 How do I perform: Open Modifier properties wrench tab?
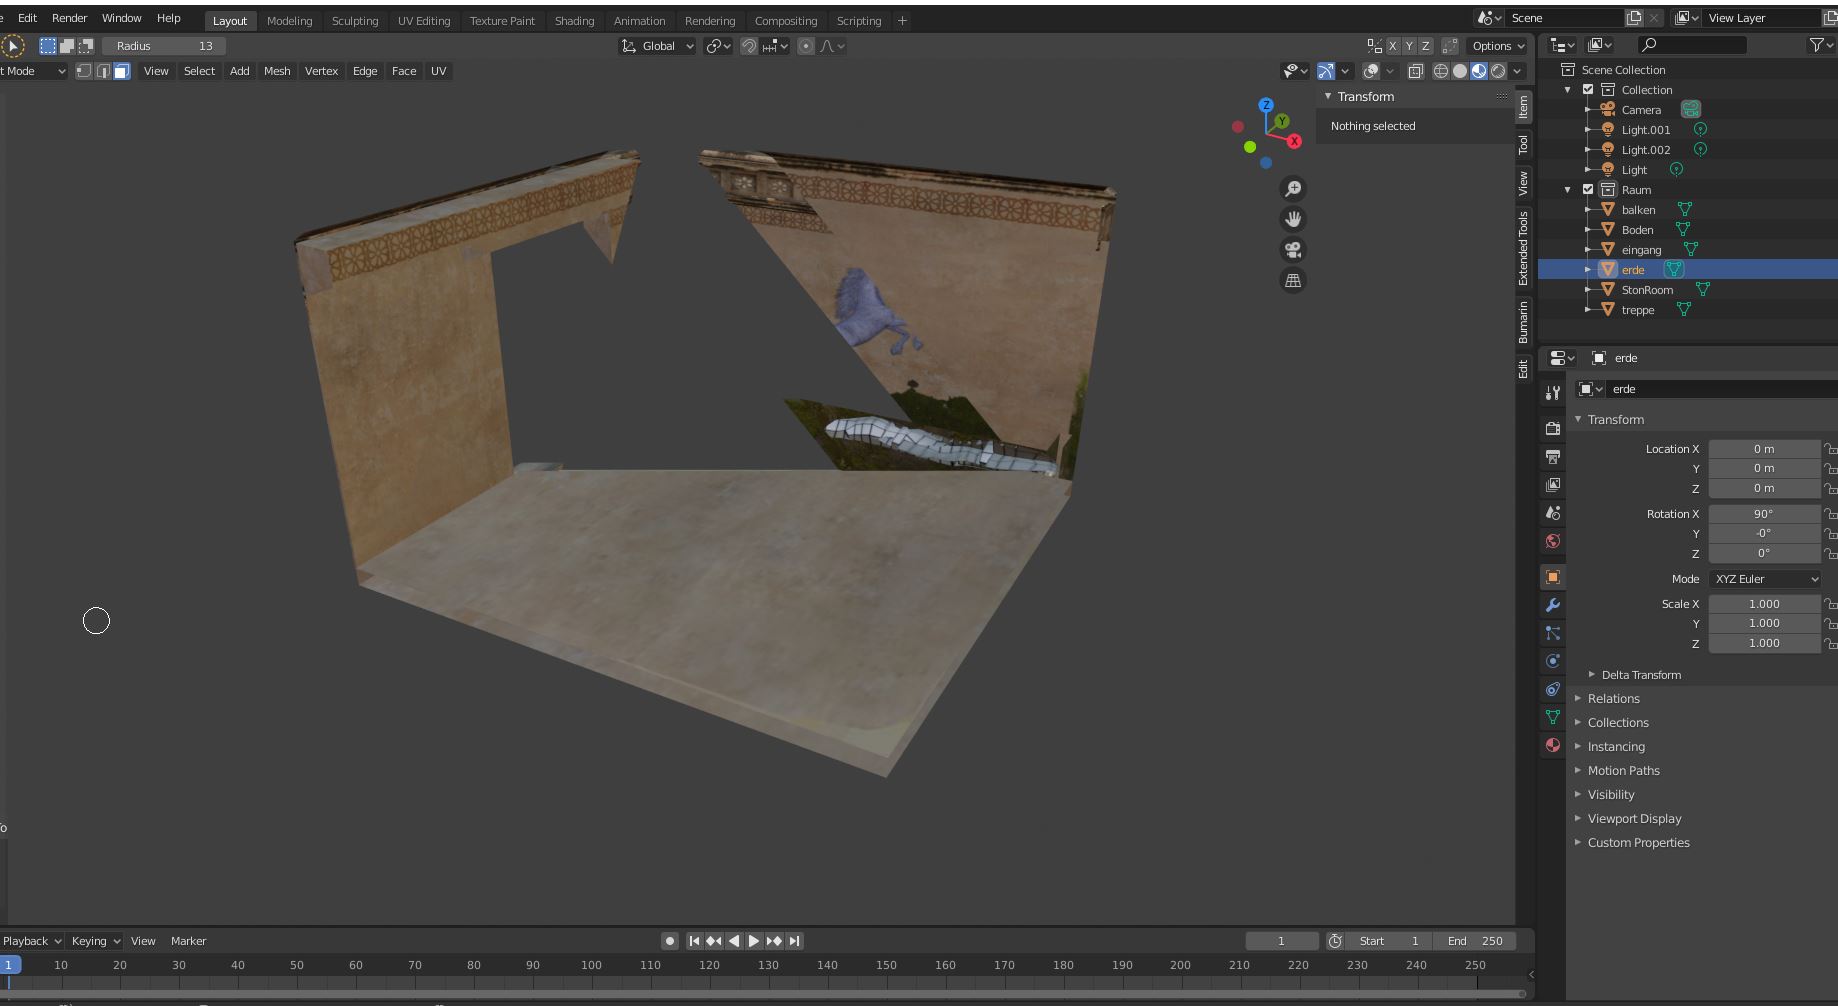(1553, 605)
